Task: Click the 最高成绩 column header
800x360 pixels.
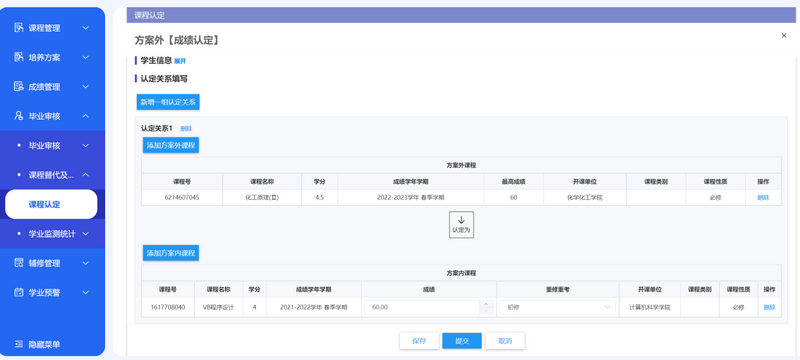Action: point(513,182)
